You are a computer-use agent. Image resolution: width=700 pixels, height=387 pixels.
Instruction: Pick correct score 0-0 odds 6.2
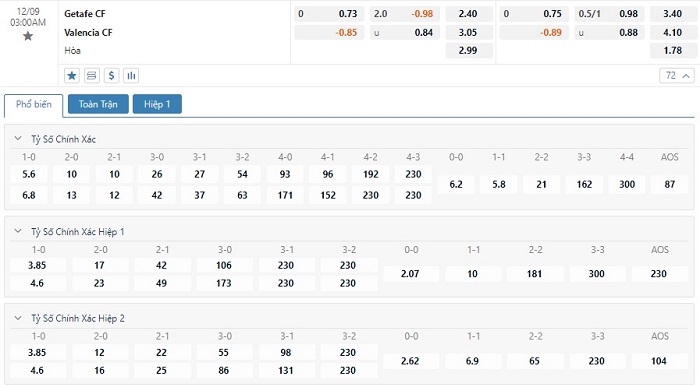click(456, 184)
